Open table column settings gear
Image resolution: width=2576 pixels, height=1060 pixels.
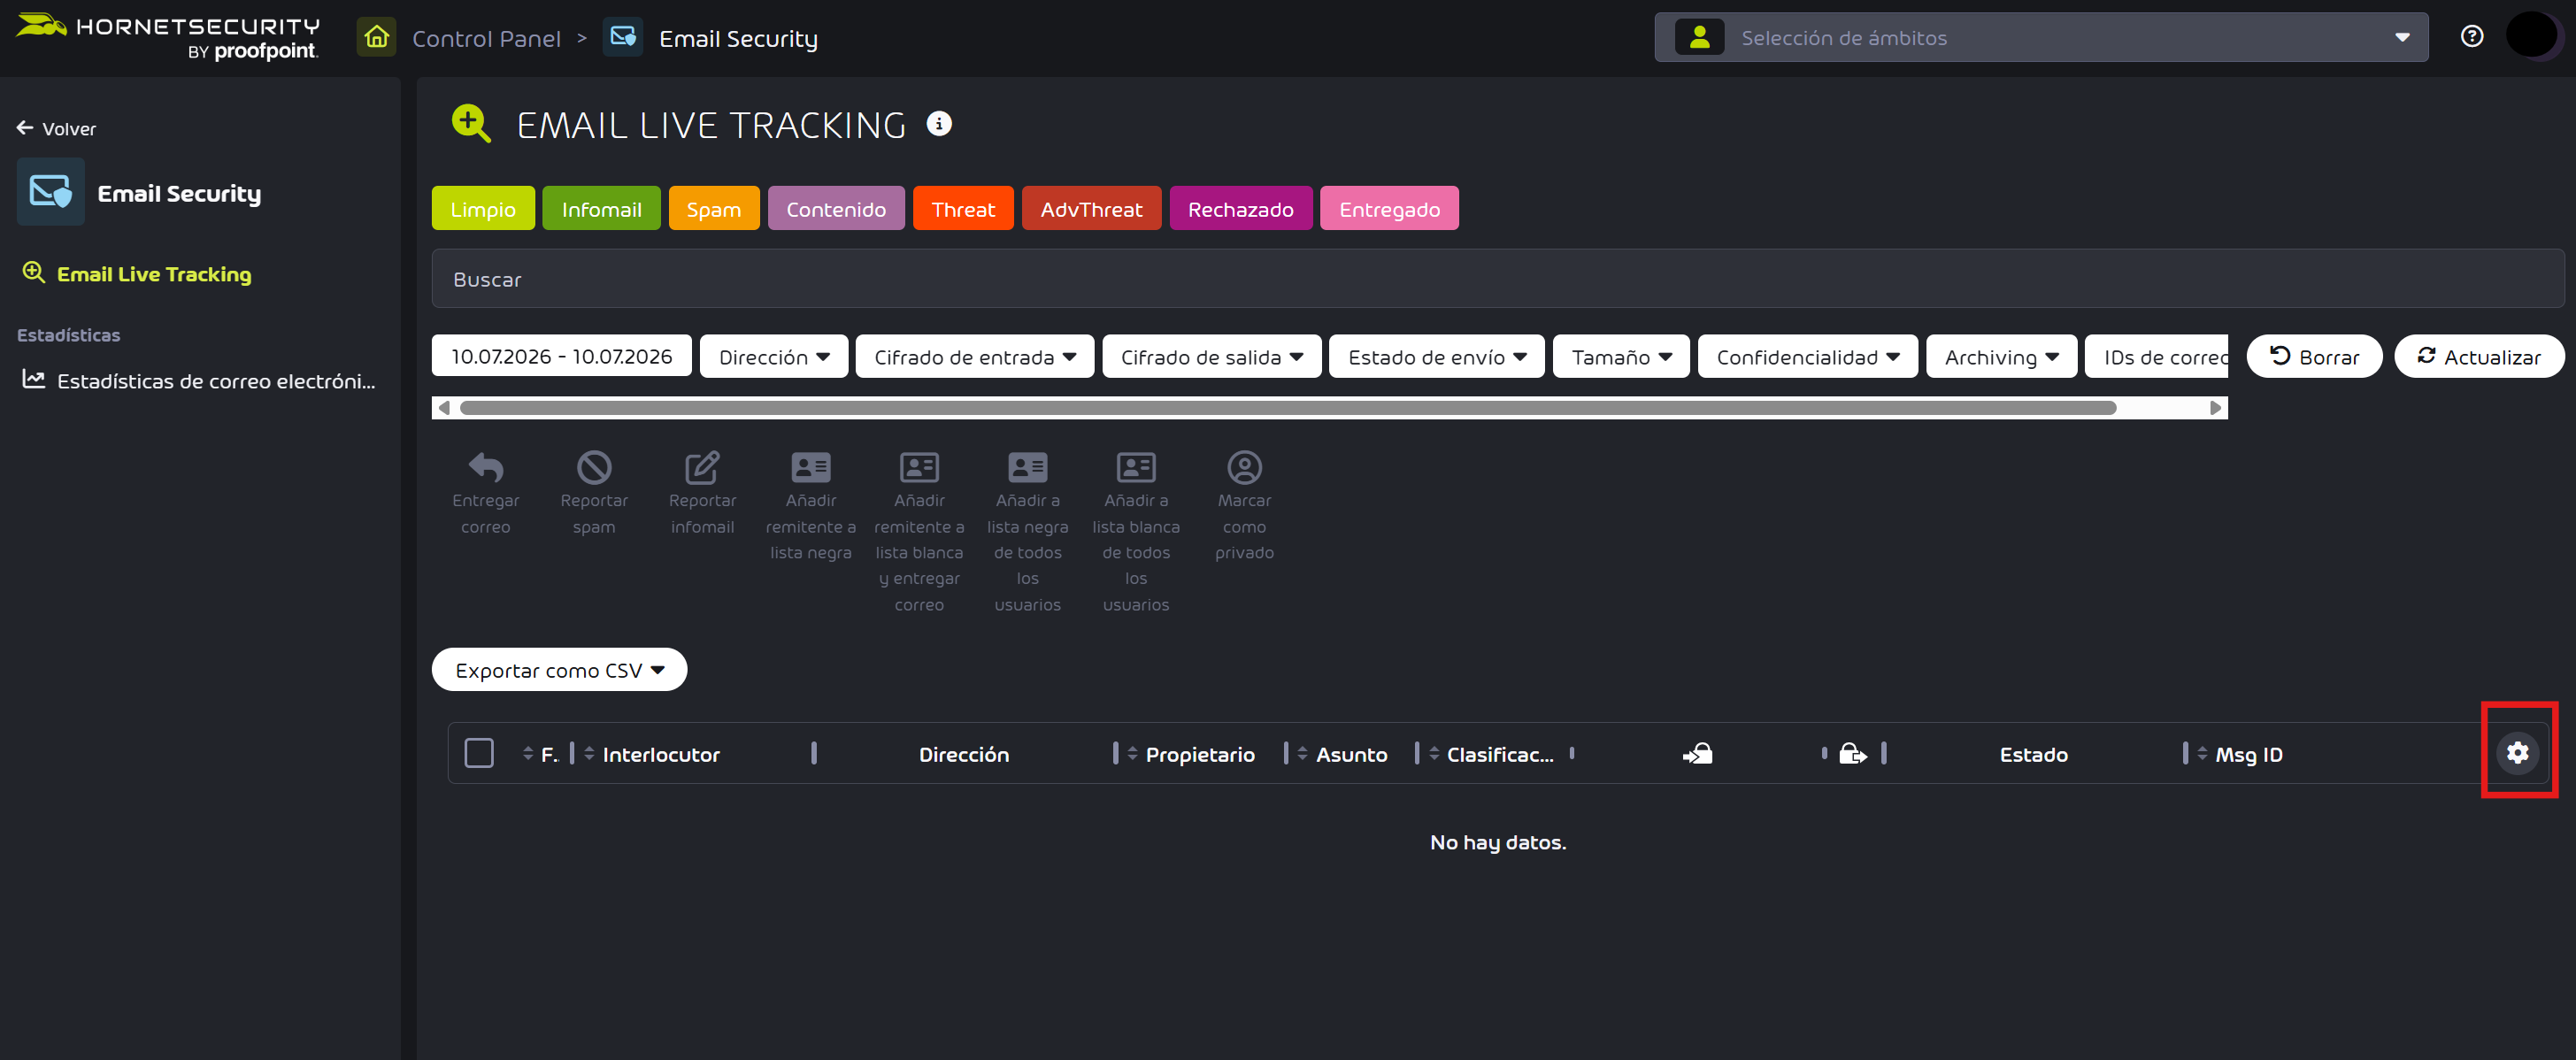point(2517,752)
